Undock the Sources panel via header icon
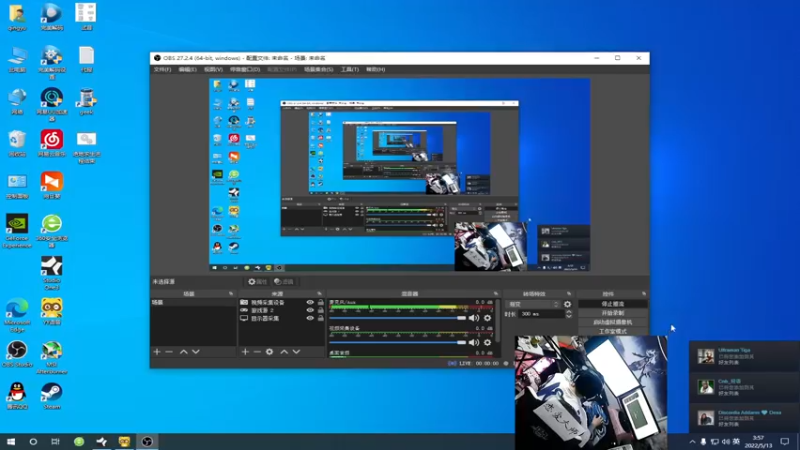Viewport: 800px width, 450px height. 319,294
